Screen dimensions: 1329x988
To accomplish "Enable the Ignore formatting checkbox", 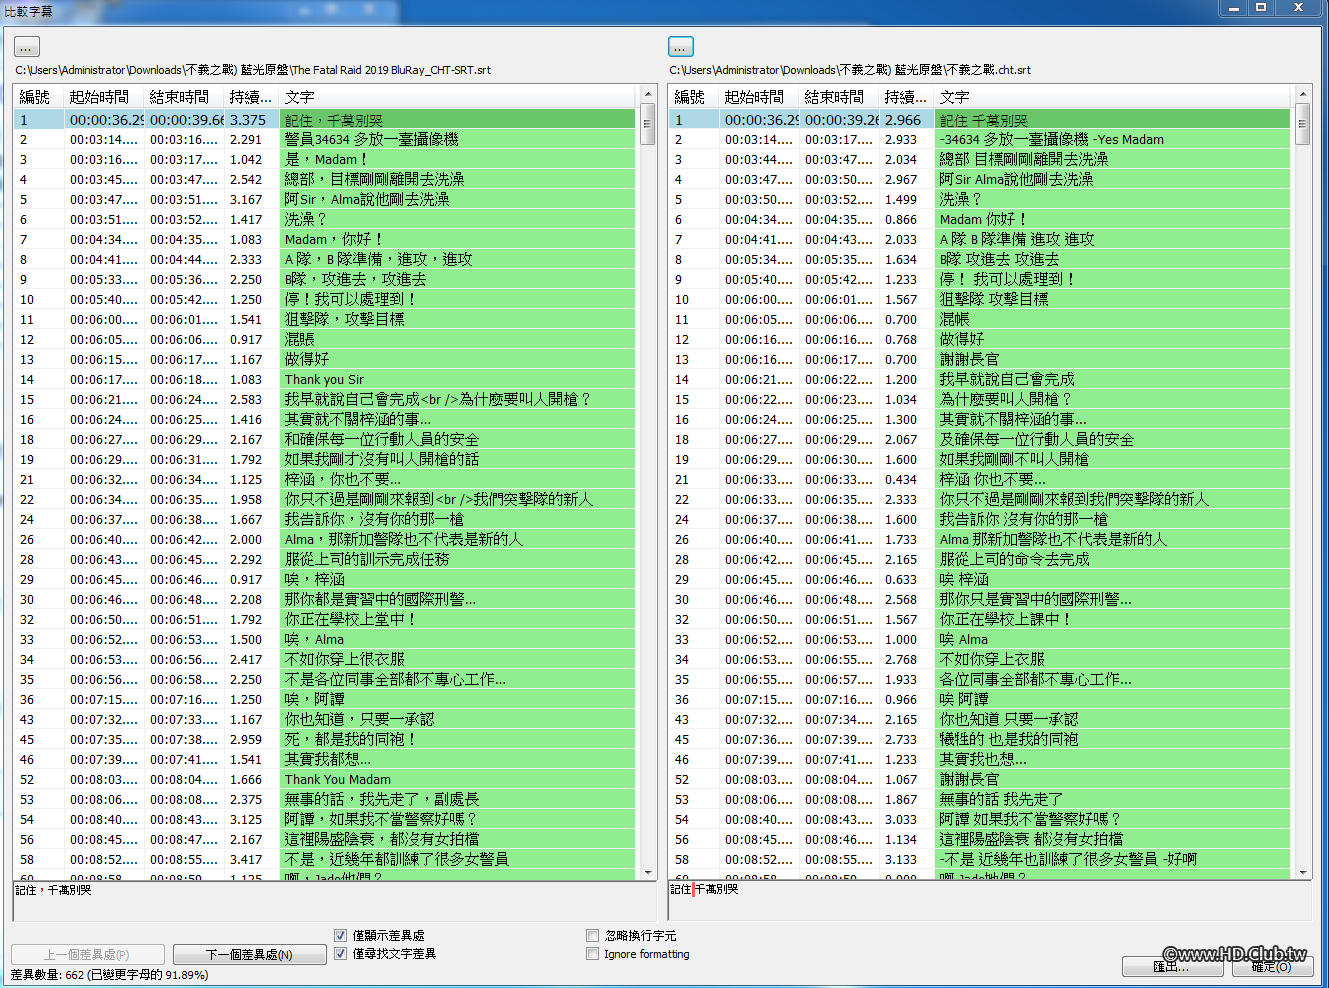I will [592, 953].
